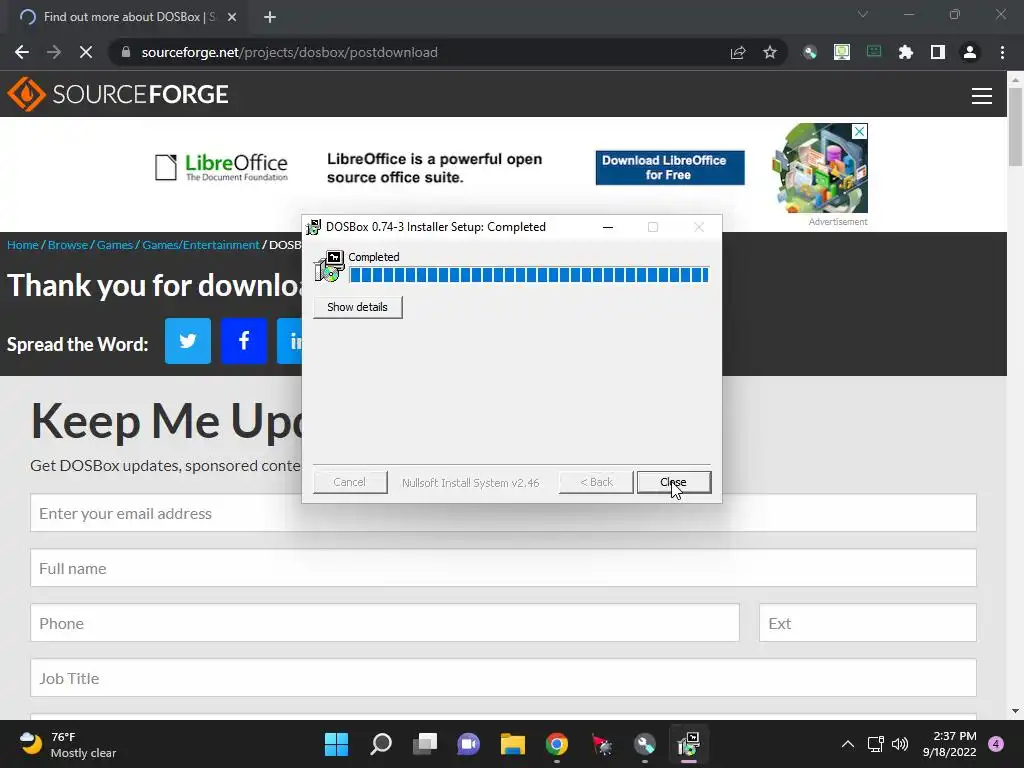
Task: Bookmark this page with the star icon
Action: coord(770,52)
